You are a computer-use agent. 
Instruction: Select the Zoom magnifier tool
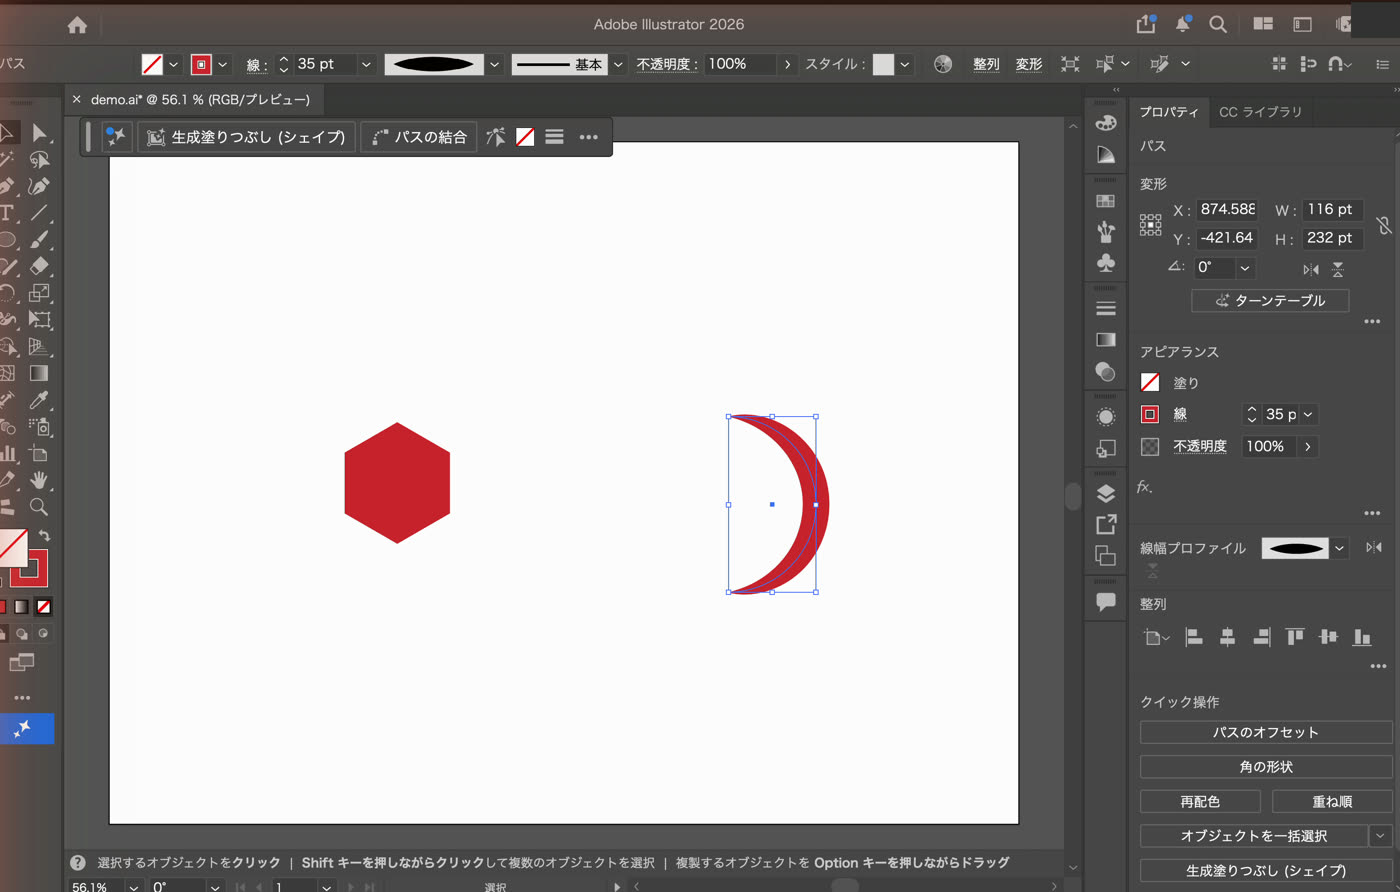pyautogui.click(x=39, y=507)
